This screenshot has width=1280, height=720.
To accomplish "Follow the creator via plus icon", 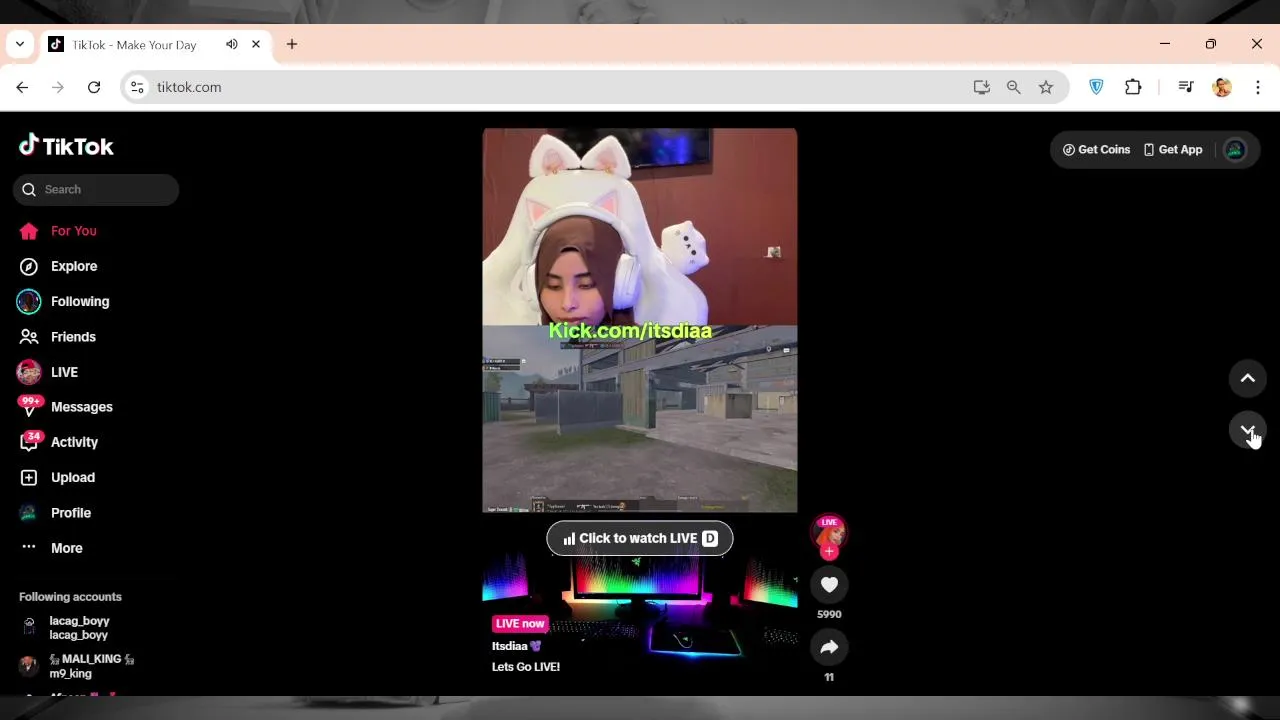I will tap(829, 552).
